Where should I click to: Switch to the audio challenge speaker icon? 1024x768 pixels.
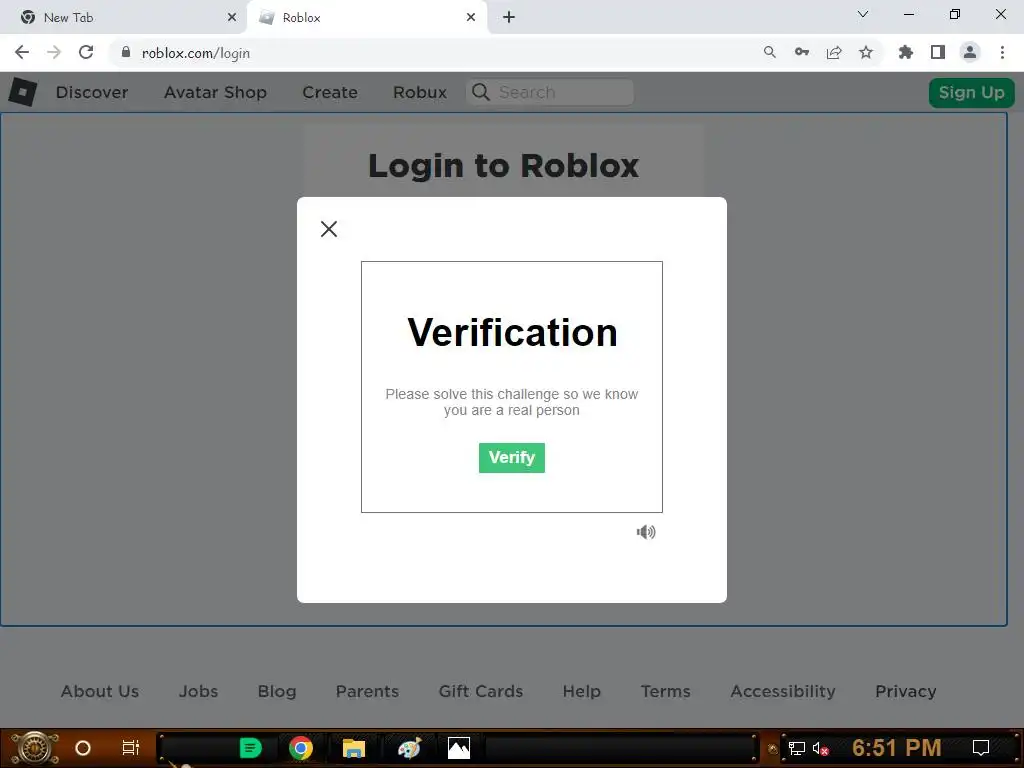[x=646, y=532]
